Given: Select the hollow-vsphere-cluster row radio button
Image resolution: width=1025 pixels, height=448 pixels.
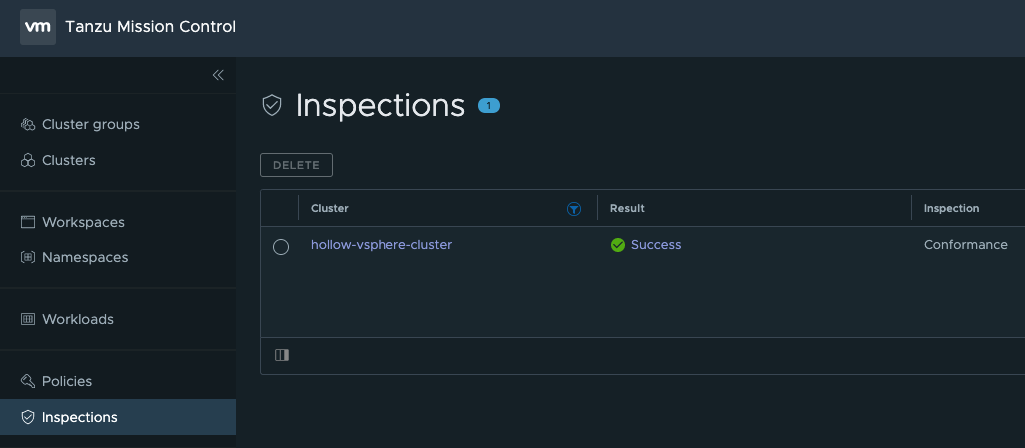Looking at the screenshot, I should pos(281,247).
